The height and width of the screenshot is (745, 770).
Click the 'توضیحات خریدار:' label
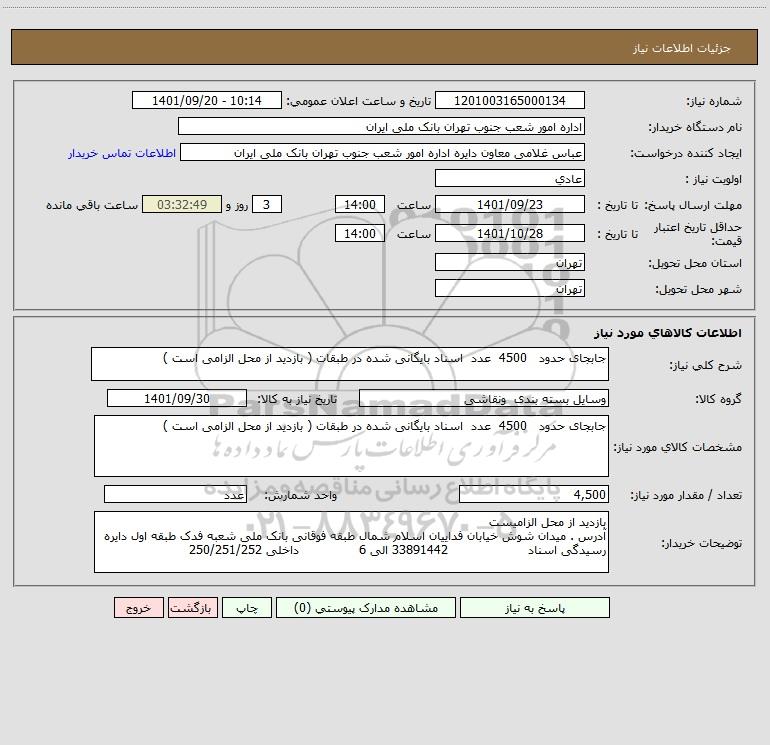(702, 544)
